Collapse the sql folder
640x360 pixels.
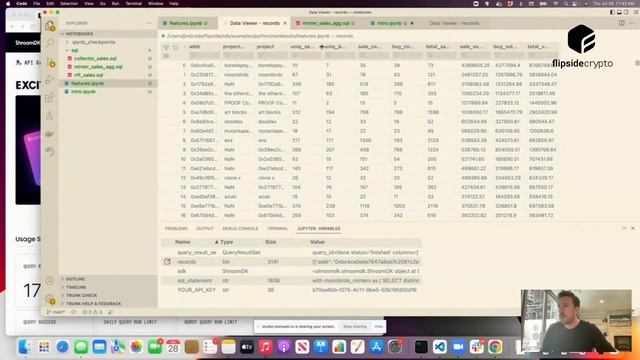pos(74,50)
